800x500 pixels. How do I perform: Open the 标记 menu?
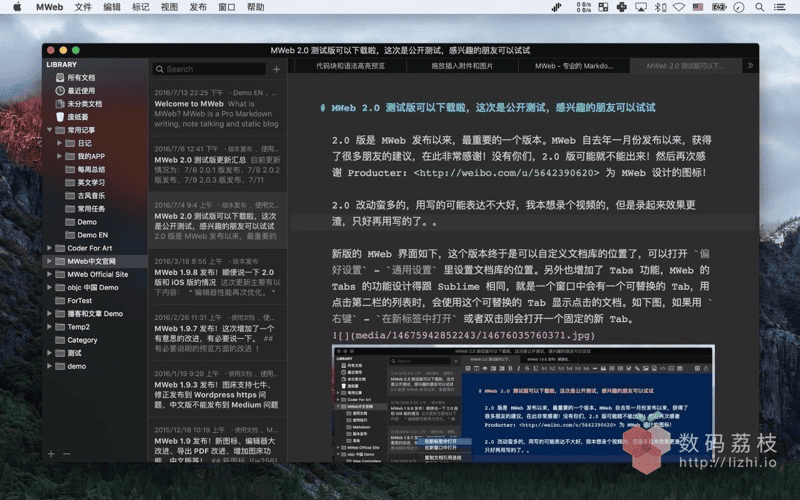click(140, 7)
